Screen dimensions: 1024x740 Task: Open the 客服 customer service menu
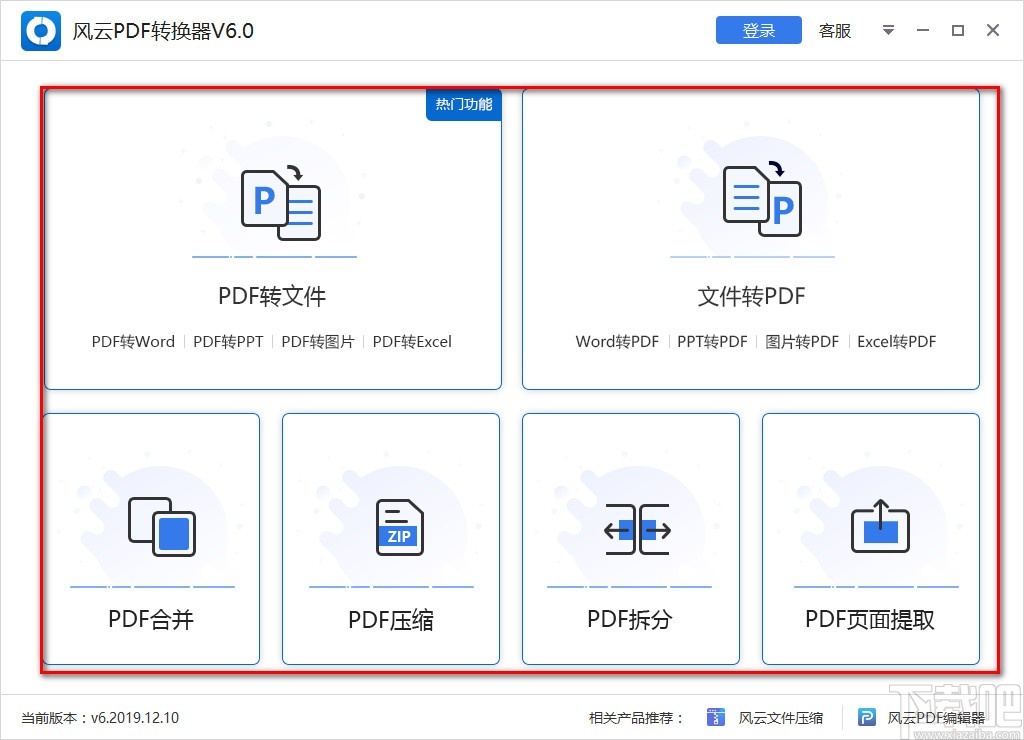(835, 30)
